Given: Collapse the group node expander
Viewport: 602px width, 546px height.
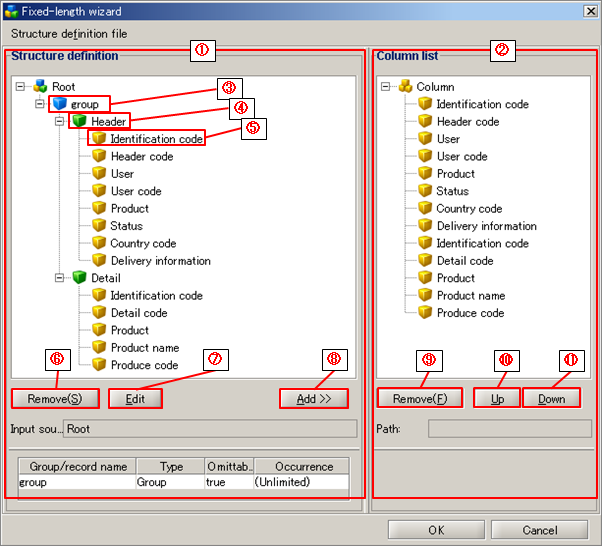Looking at the screenshot, I should pos(40,104).
